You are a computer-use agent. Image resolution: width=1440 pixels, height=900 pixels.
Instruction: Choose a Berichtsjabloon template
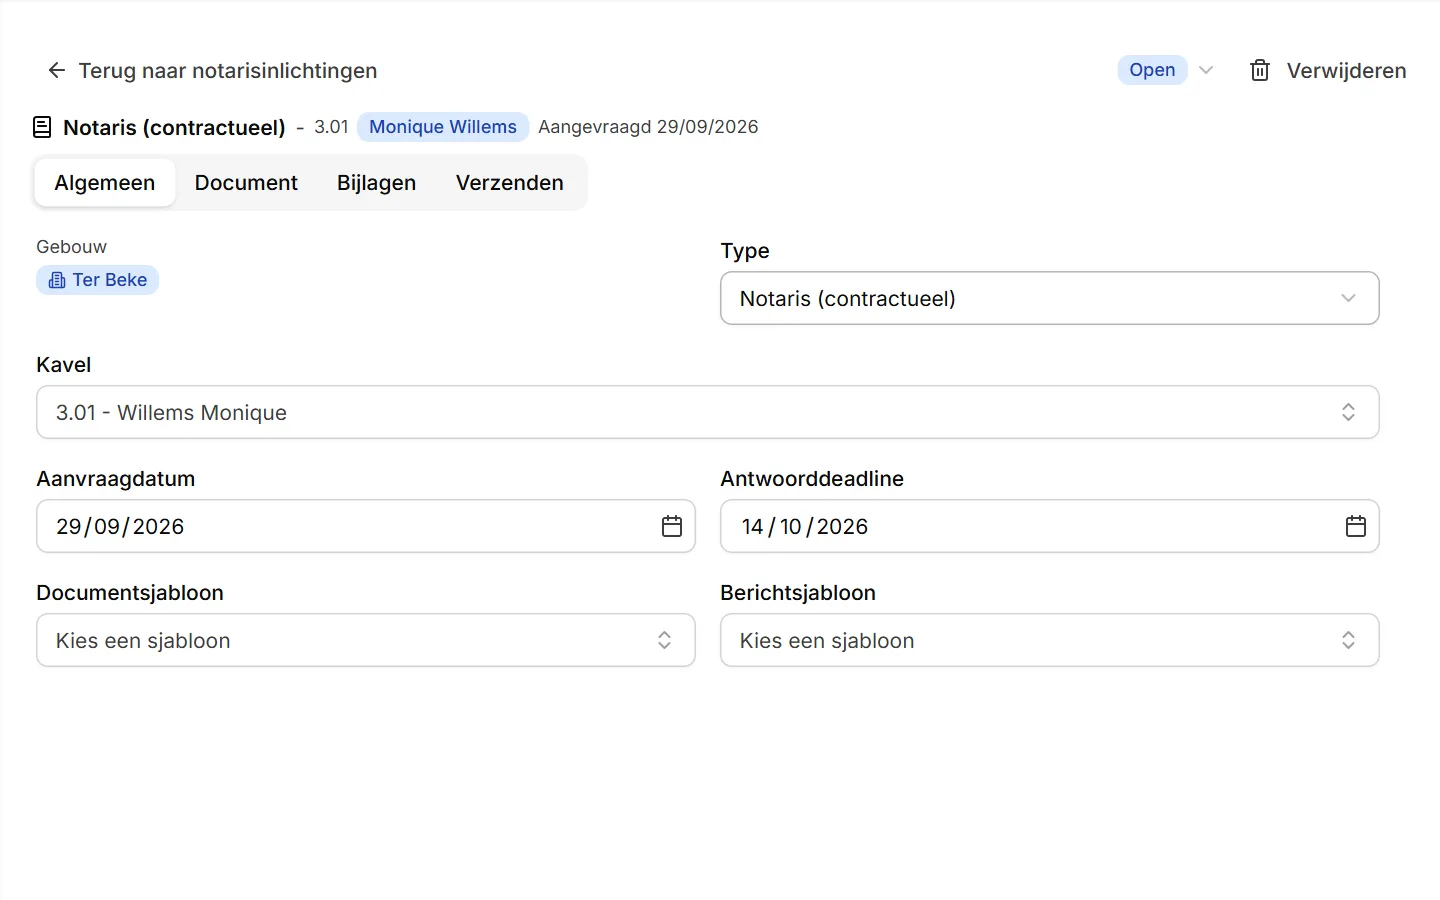tap(1050, 640)
